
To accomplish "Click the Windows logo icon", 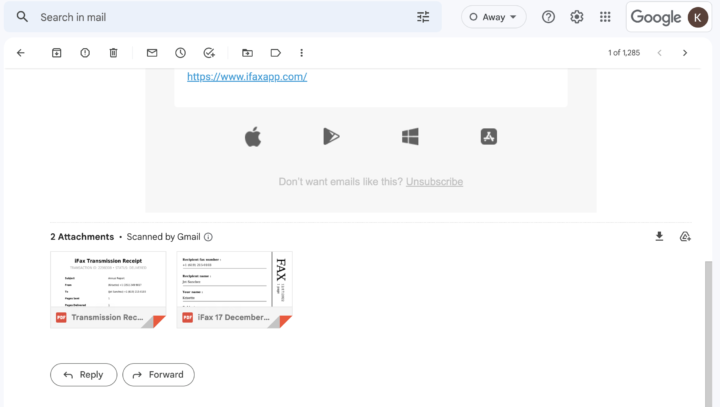I will click(410, 136).
